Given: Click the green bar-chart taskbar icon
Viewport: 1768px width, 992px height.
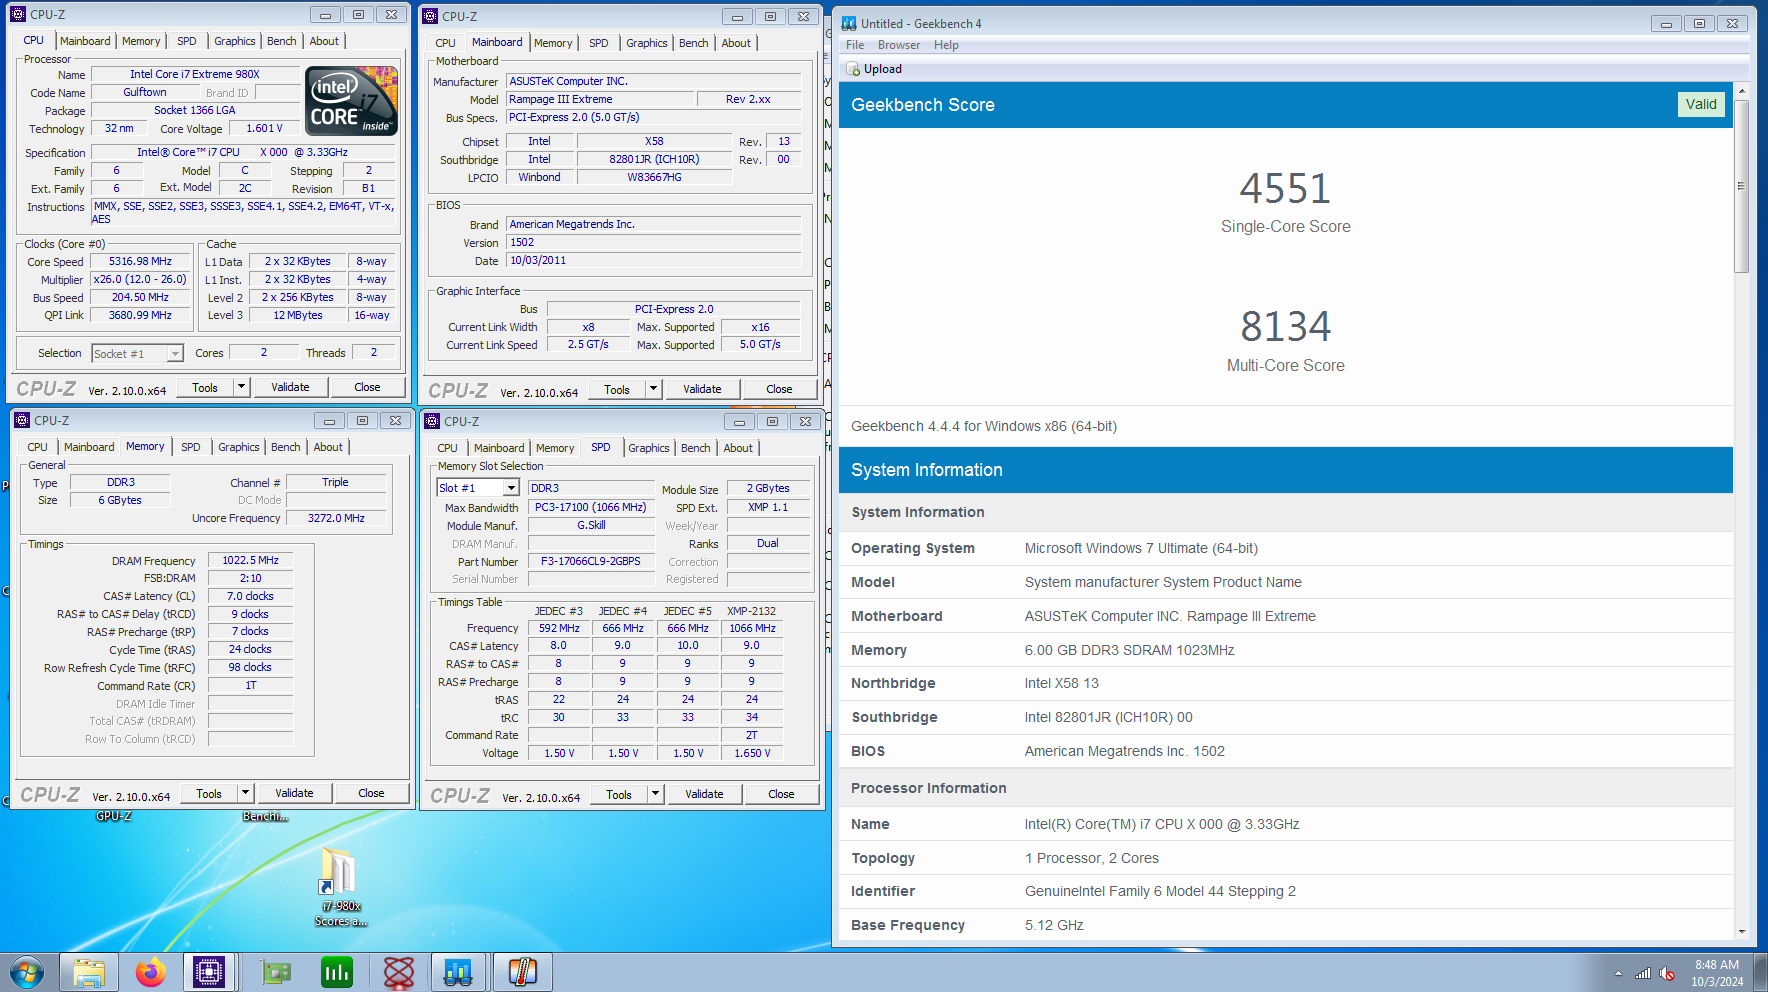Looking at the screenshot, I should pos(337,972).
